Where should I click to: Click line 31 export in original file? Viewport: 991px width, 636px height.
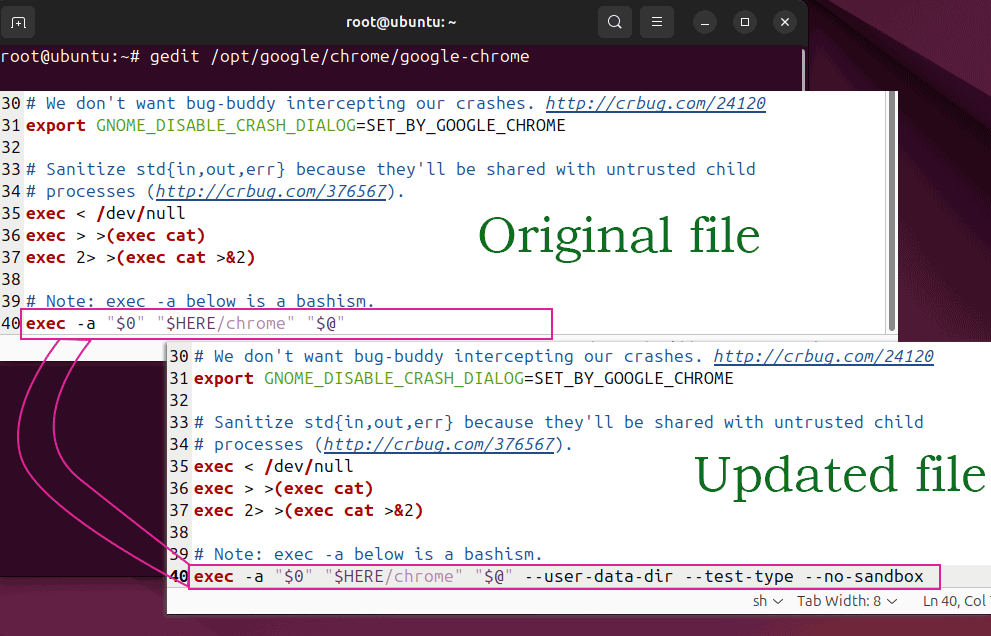(56, 125)
